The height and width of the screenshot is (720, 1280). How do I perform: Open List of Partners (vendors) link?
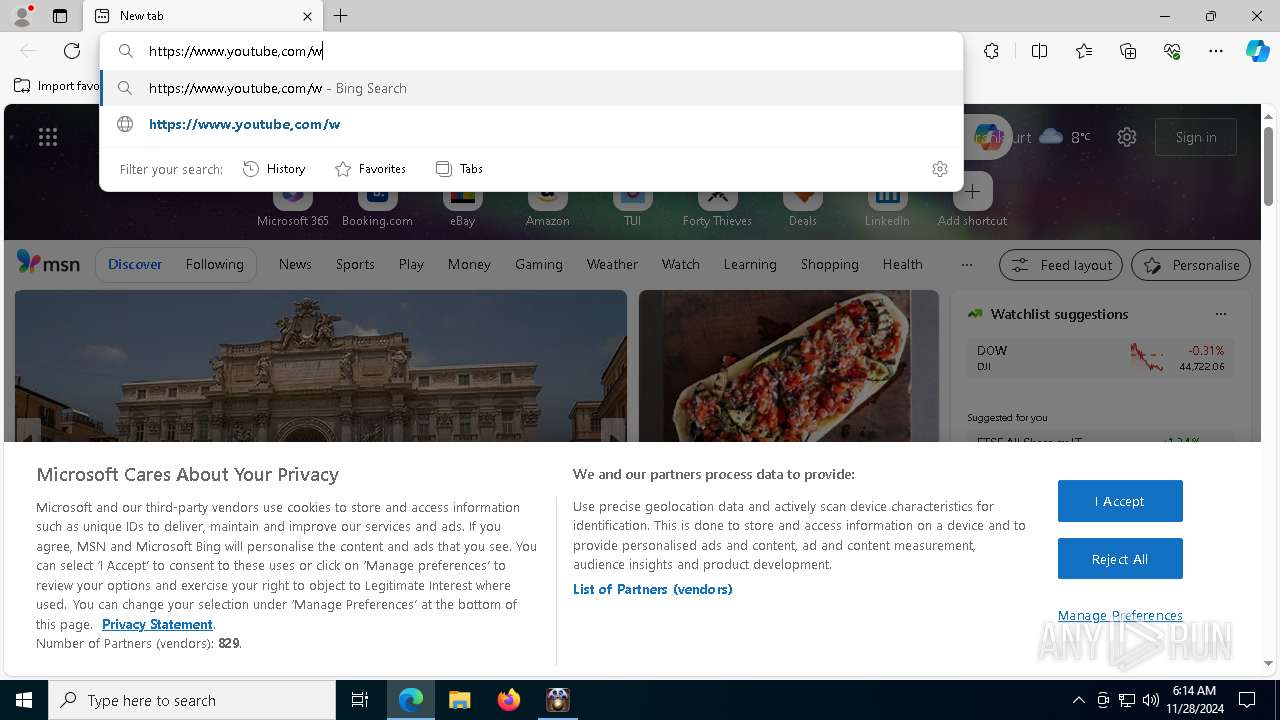click(x=652, y=589)
